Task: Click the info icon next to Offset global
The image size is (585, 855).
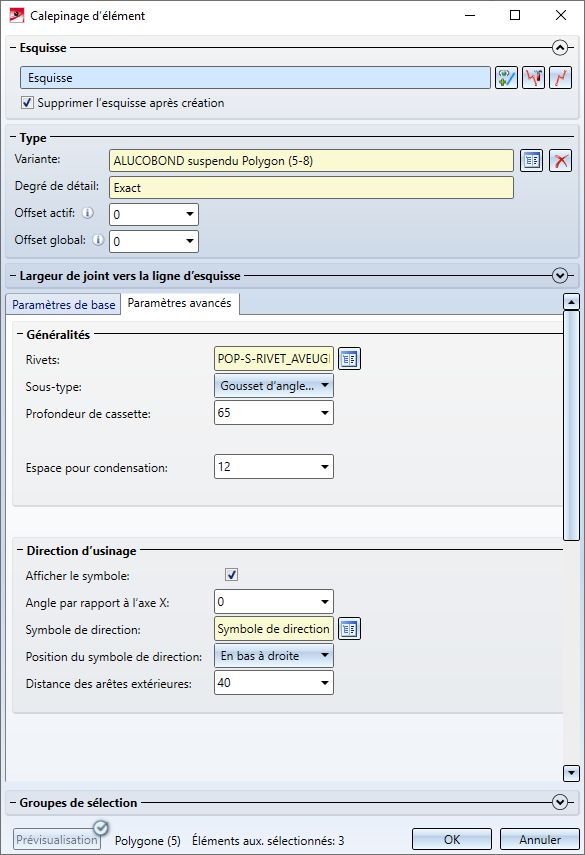Action: tap(98, 240)
